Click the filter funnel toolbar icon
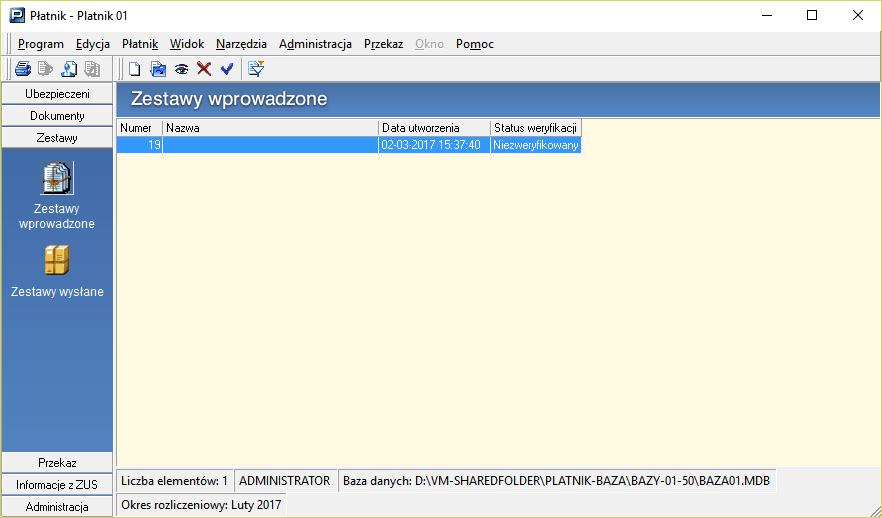The width and height of the screenshot is (882, 518). (x=256, y=69)
